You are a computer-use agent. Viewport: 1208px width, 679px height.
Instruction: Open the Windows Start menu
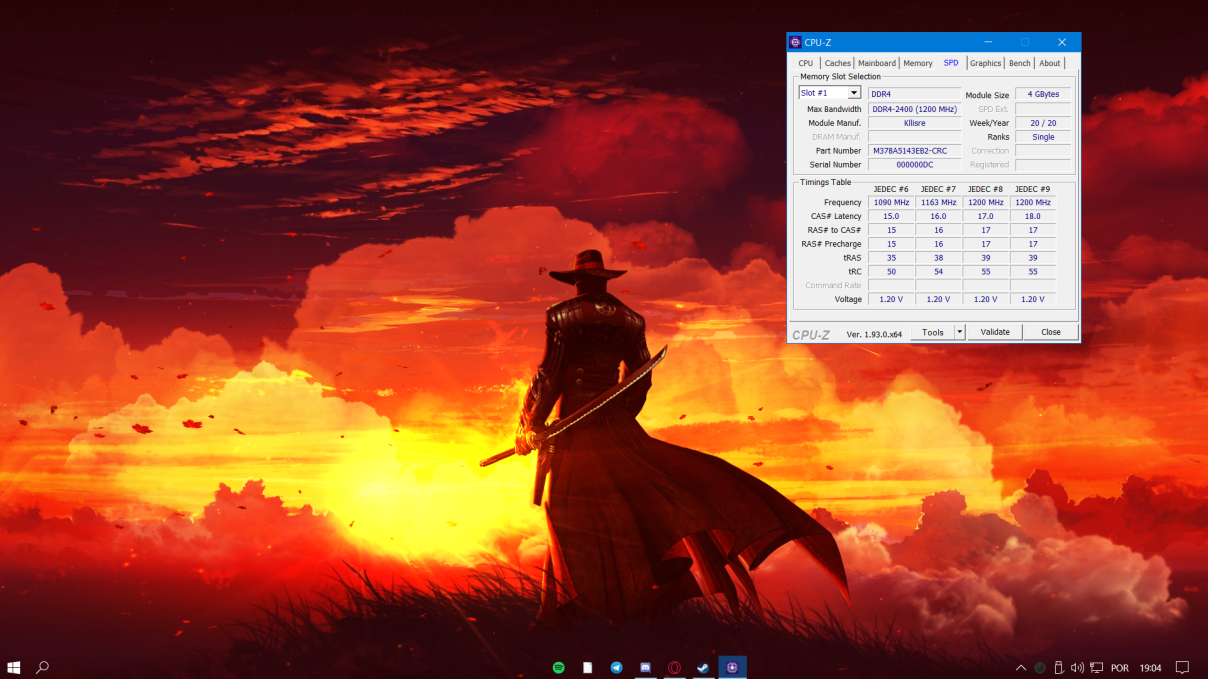(x=14, y=667)
